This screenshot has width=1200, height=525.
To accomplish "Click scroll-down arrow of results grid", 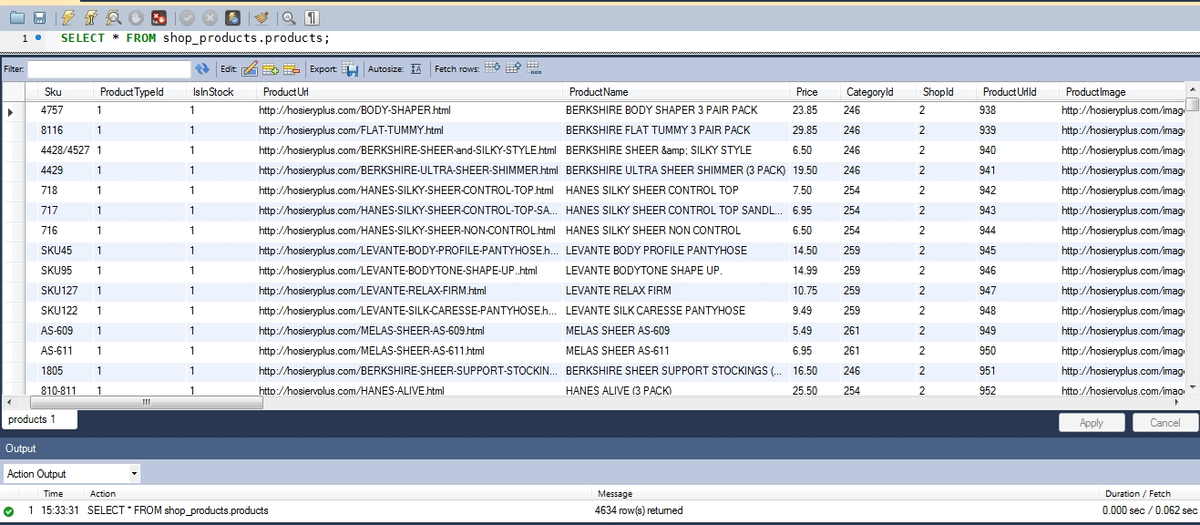I will click(x=1192, y=387).
